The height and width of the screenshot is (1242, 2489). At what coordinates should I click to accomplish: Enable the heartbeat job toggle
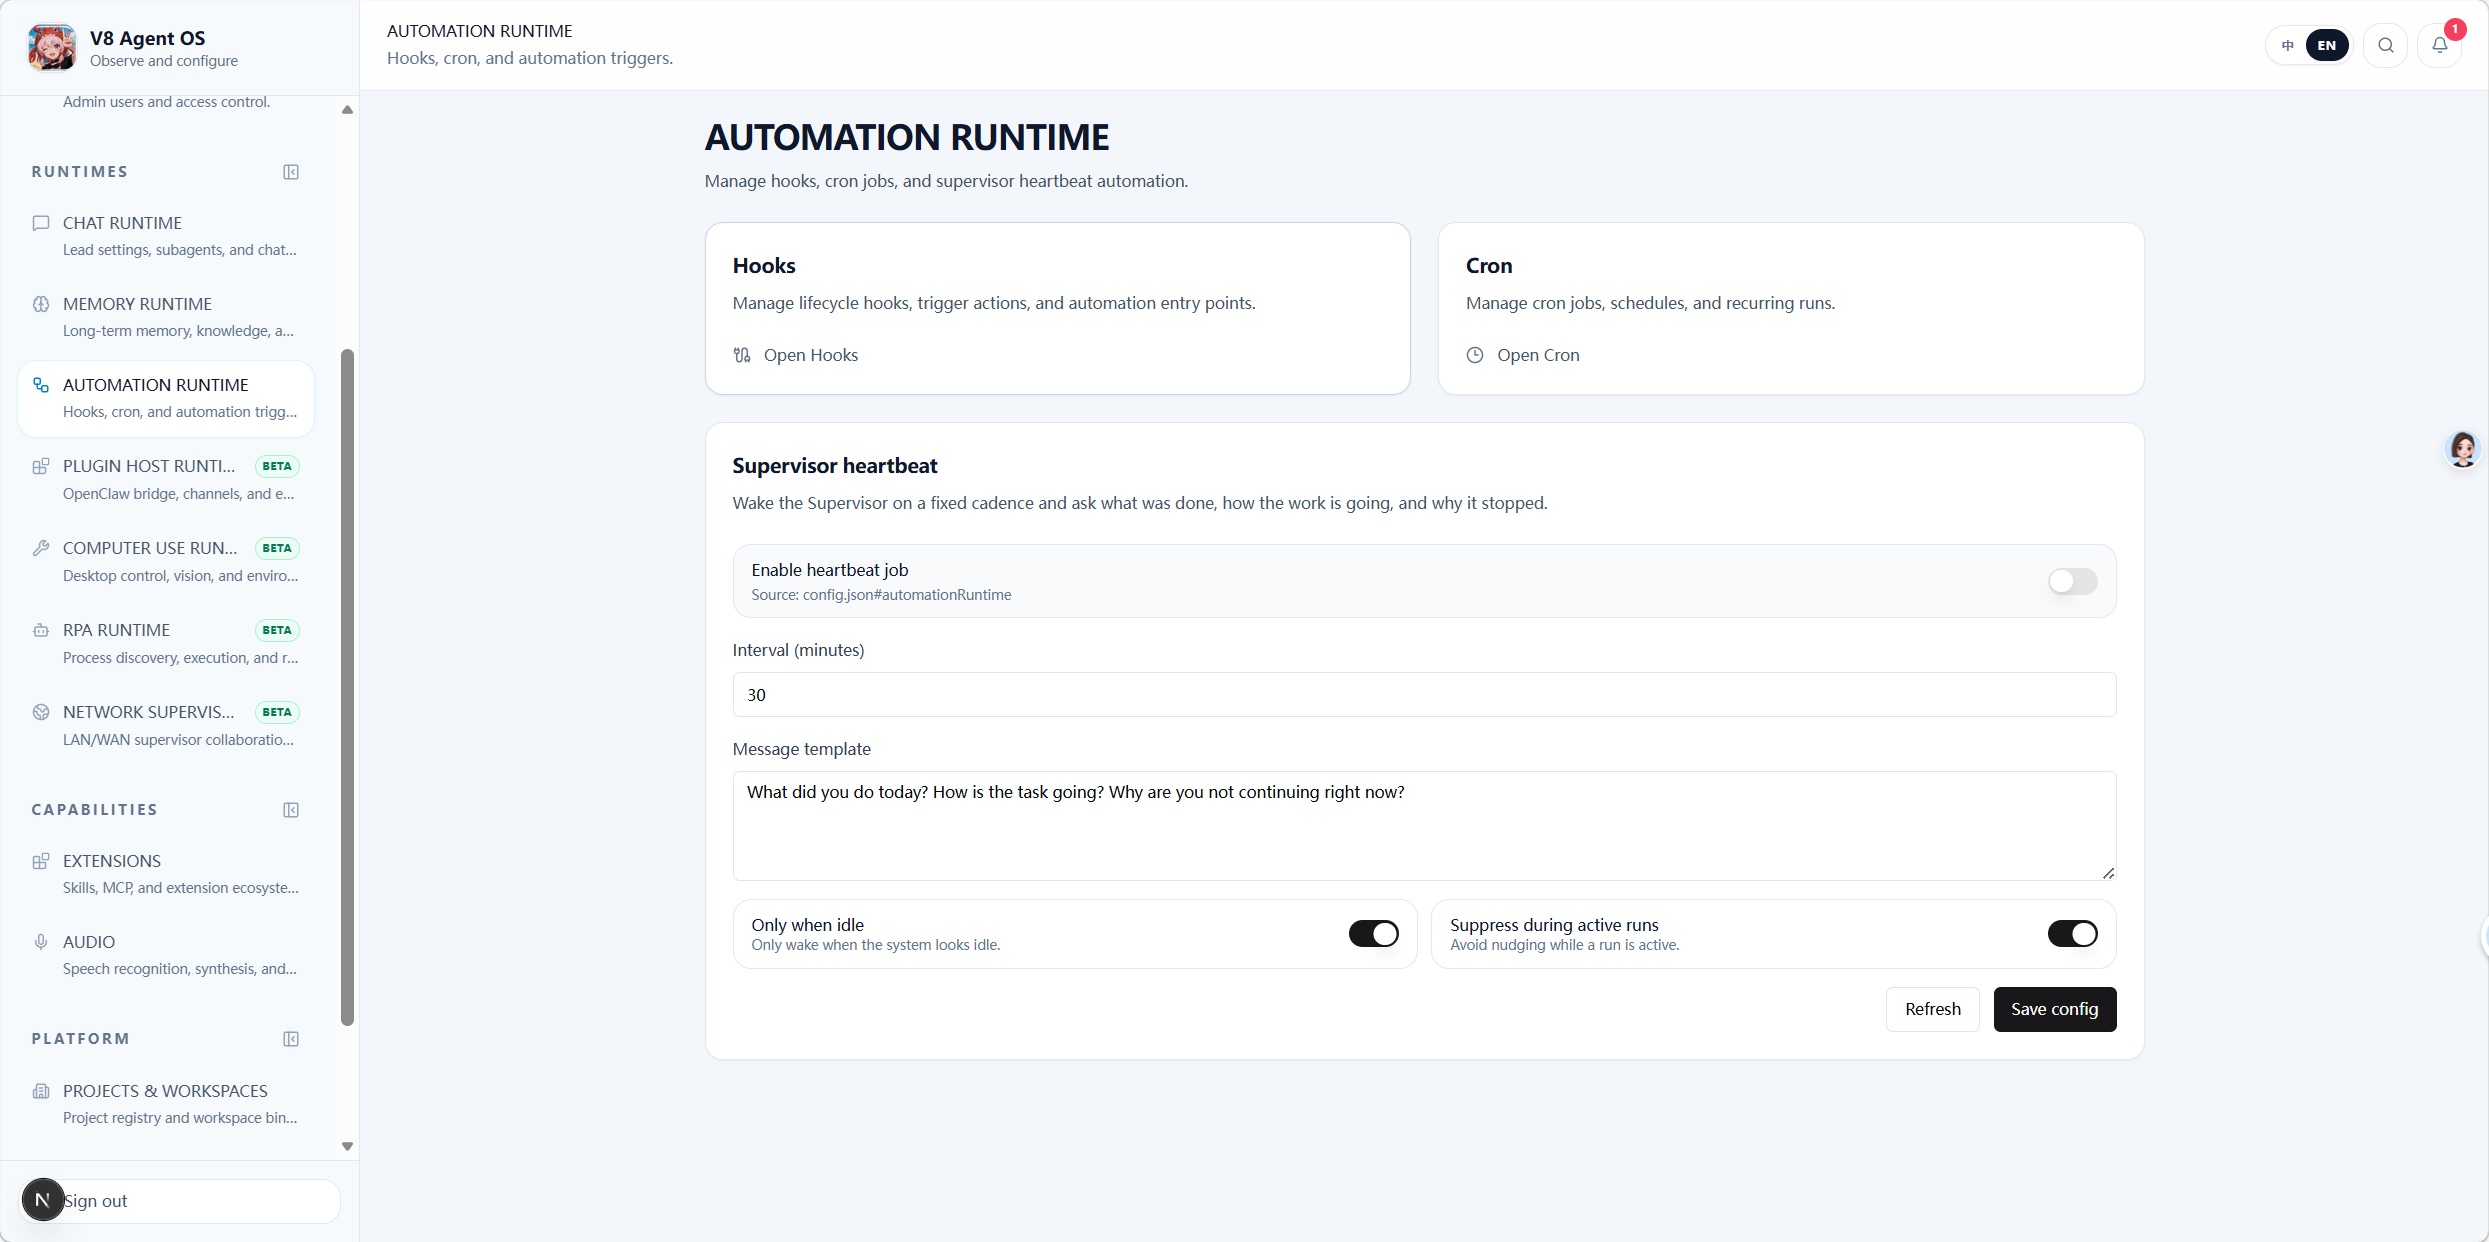2072,581
